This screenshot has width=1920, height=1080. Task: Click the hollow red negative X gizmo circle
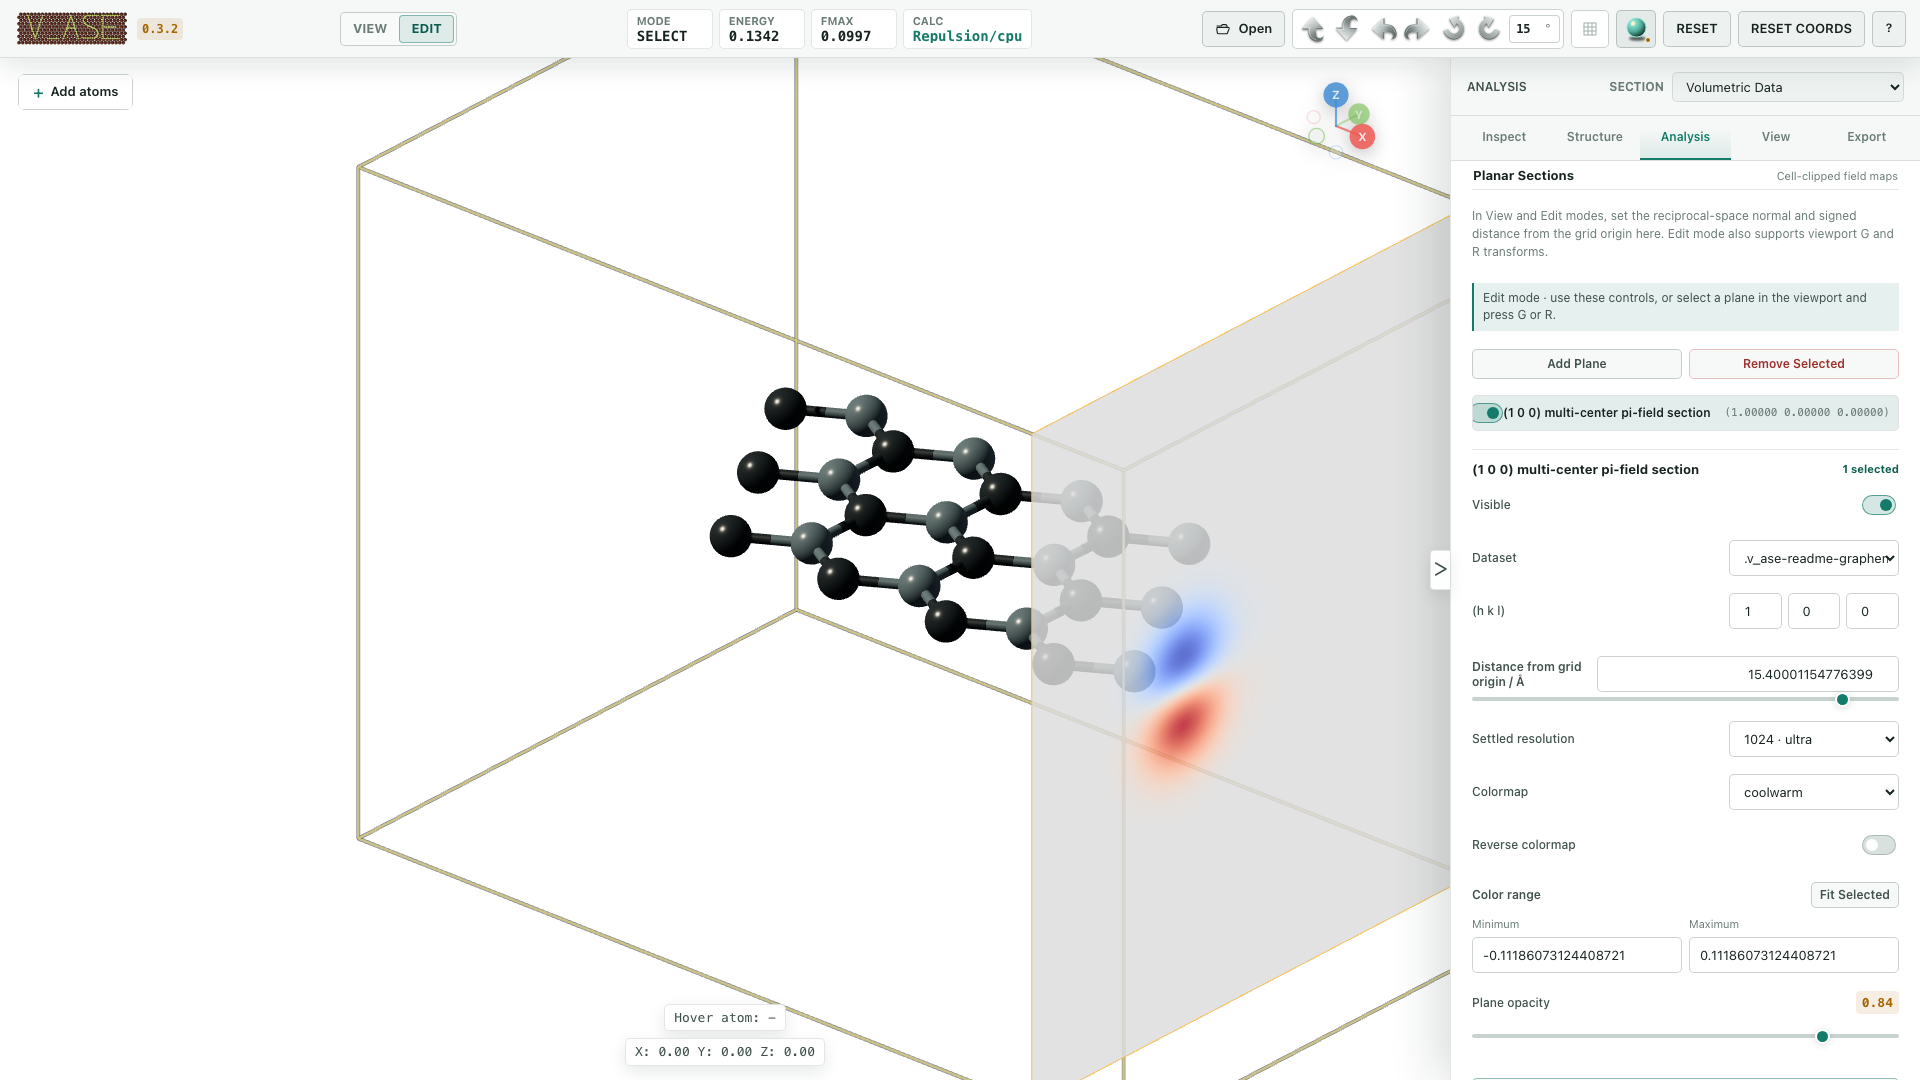[1314, 117]
